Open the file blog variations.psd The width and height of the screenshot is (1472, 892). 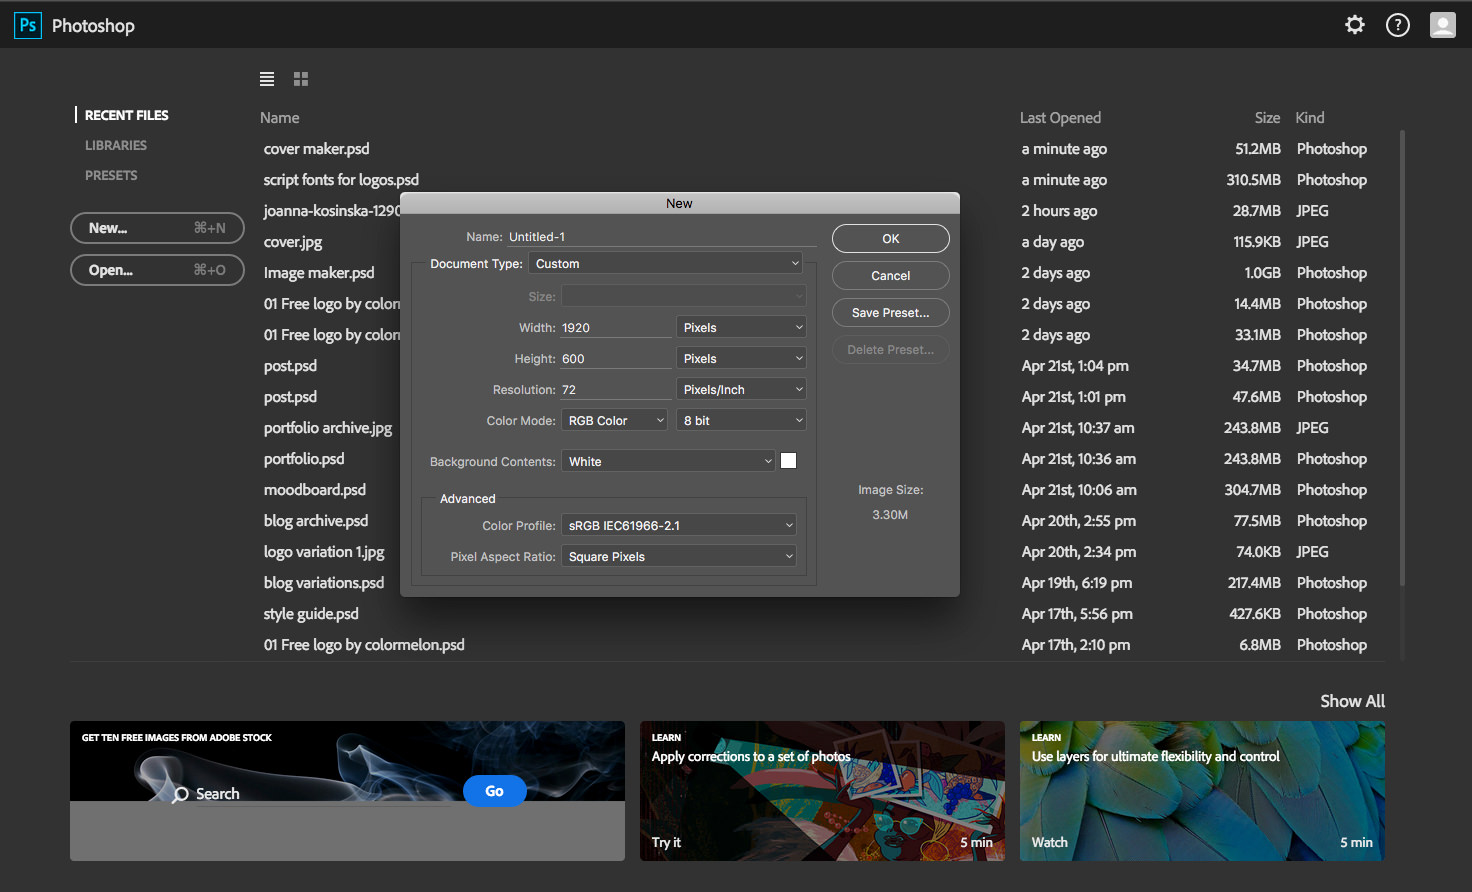click(x=324, y=583)
